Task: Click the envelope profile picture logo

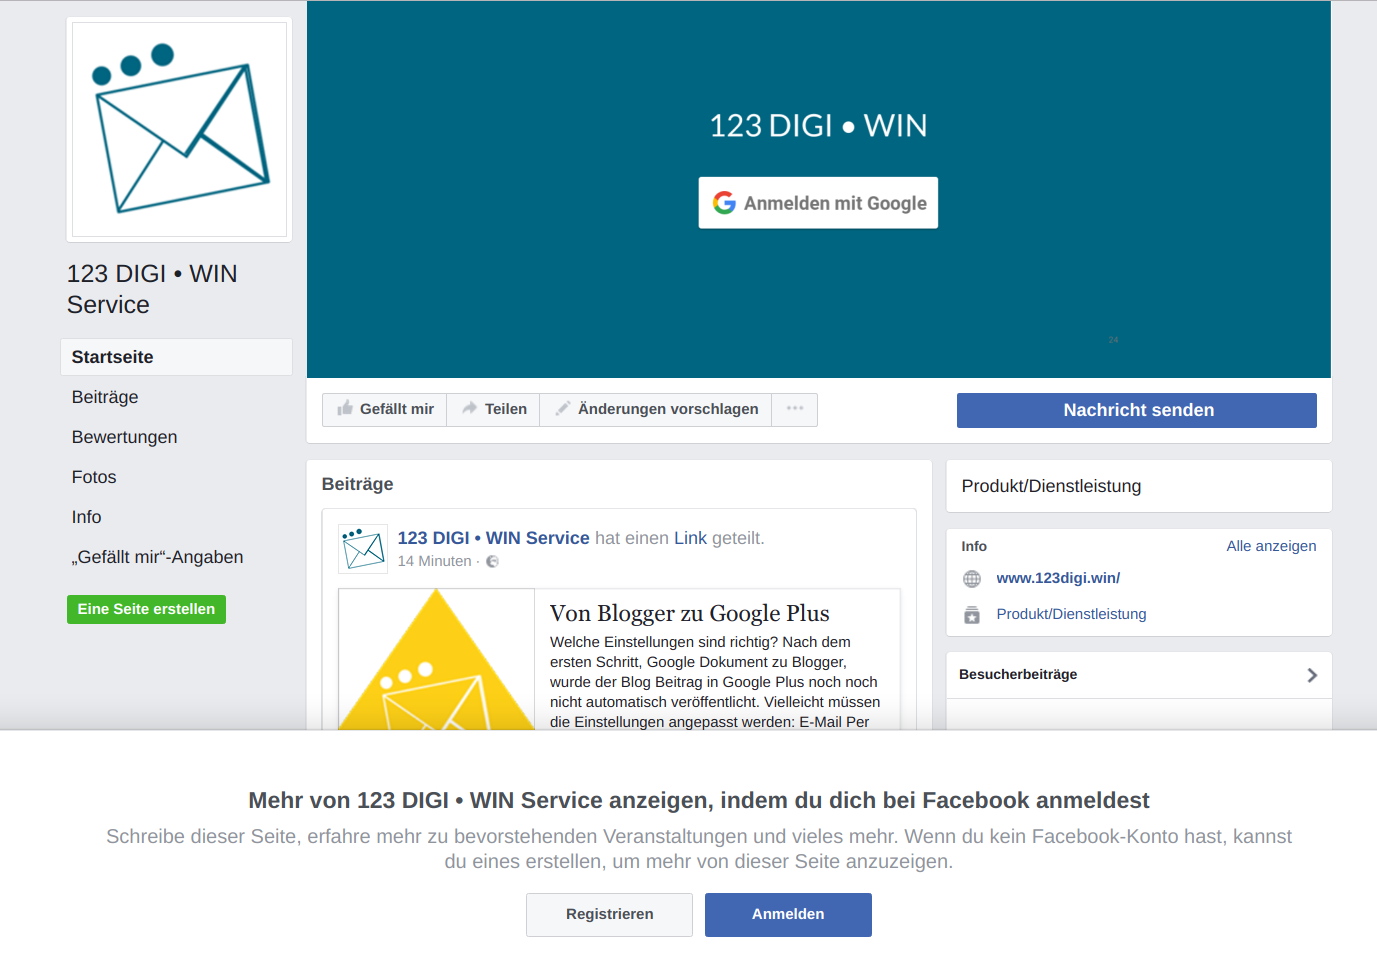Action: click(180, 130)
